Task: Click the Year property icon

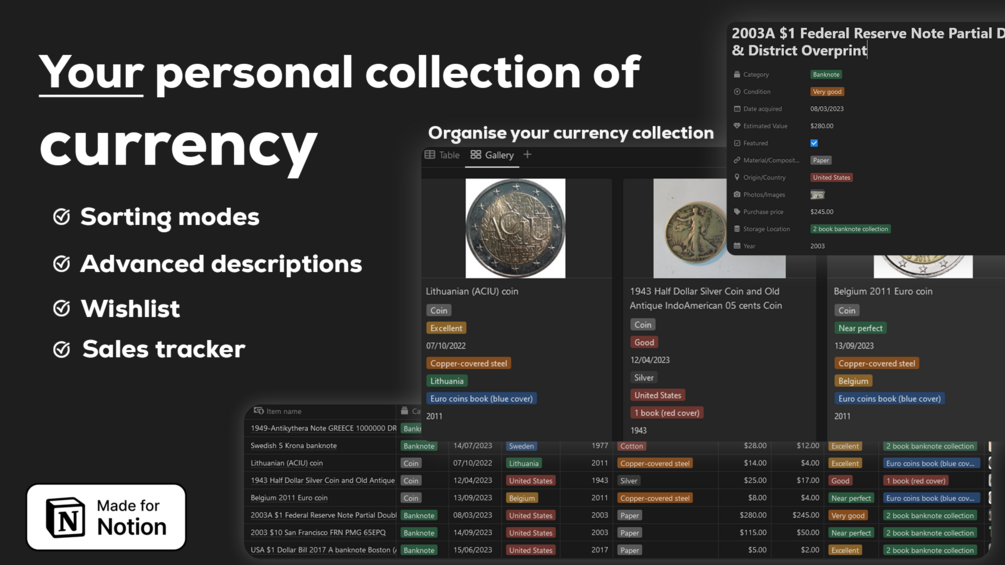Action: pyautogui.click(x=736, y=246)
